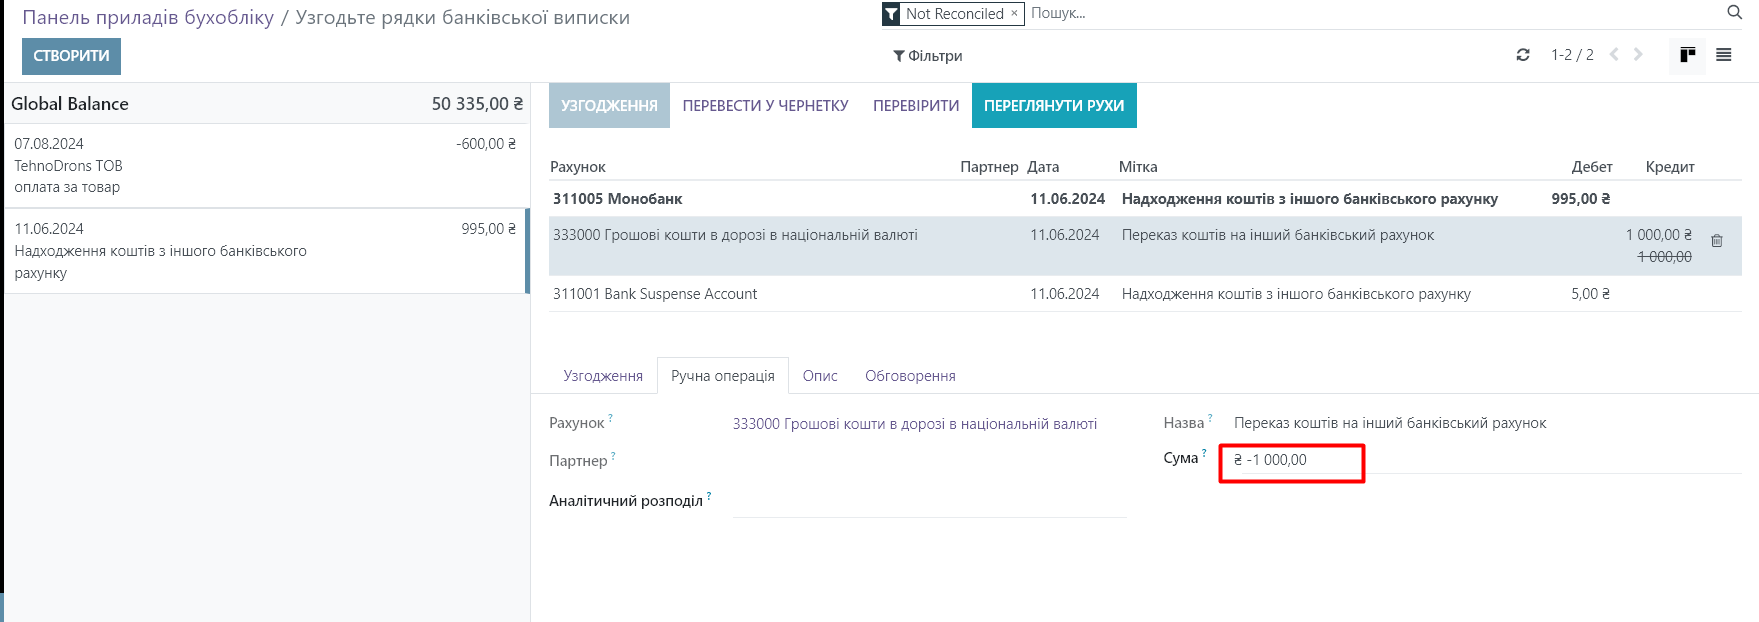
Task: Open the Фільтри dropdown
Action: (928, 56)
